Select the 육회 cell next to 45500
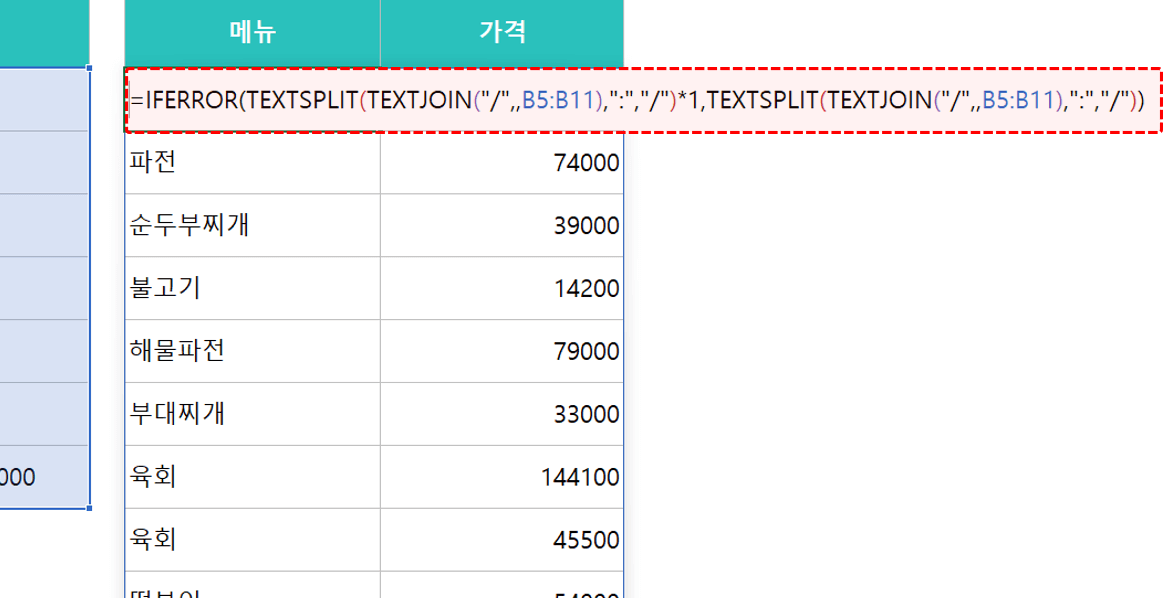Viewport: 1174px width, 598px height. click(x=252, y=540)
